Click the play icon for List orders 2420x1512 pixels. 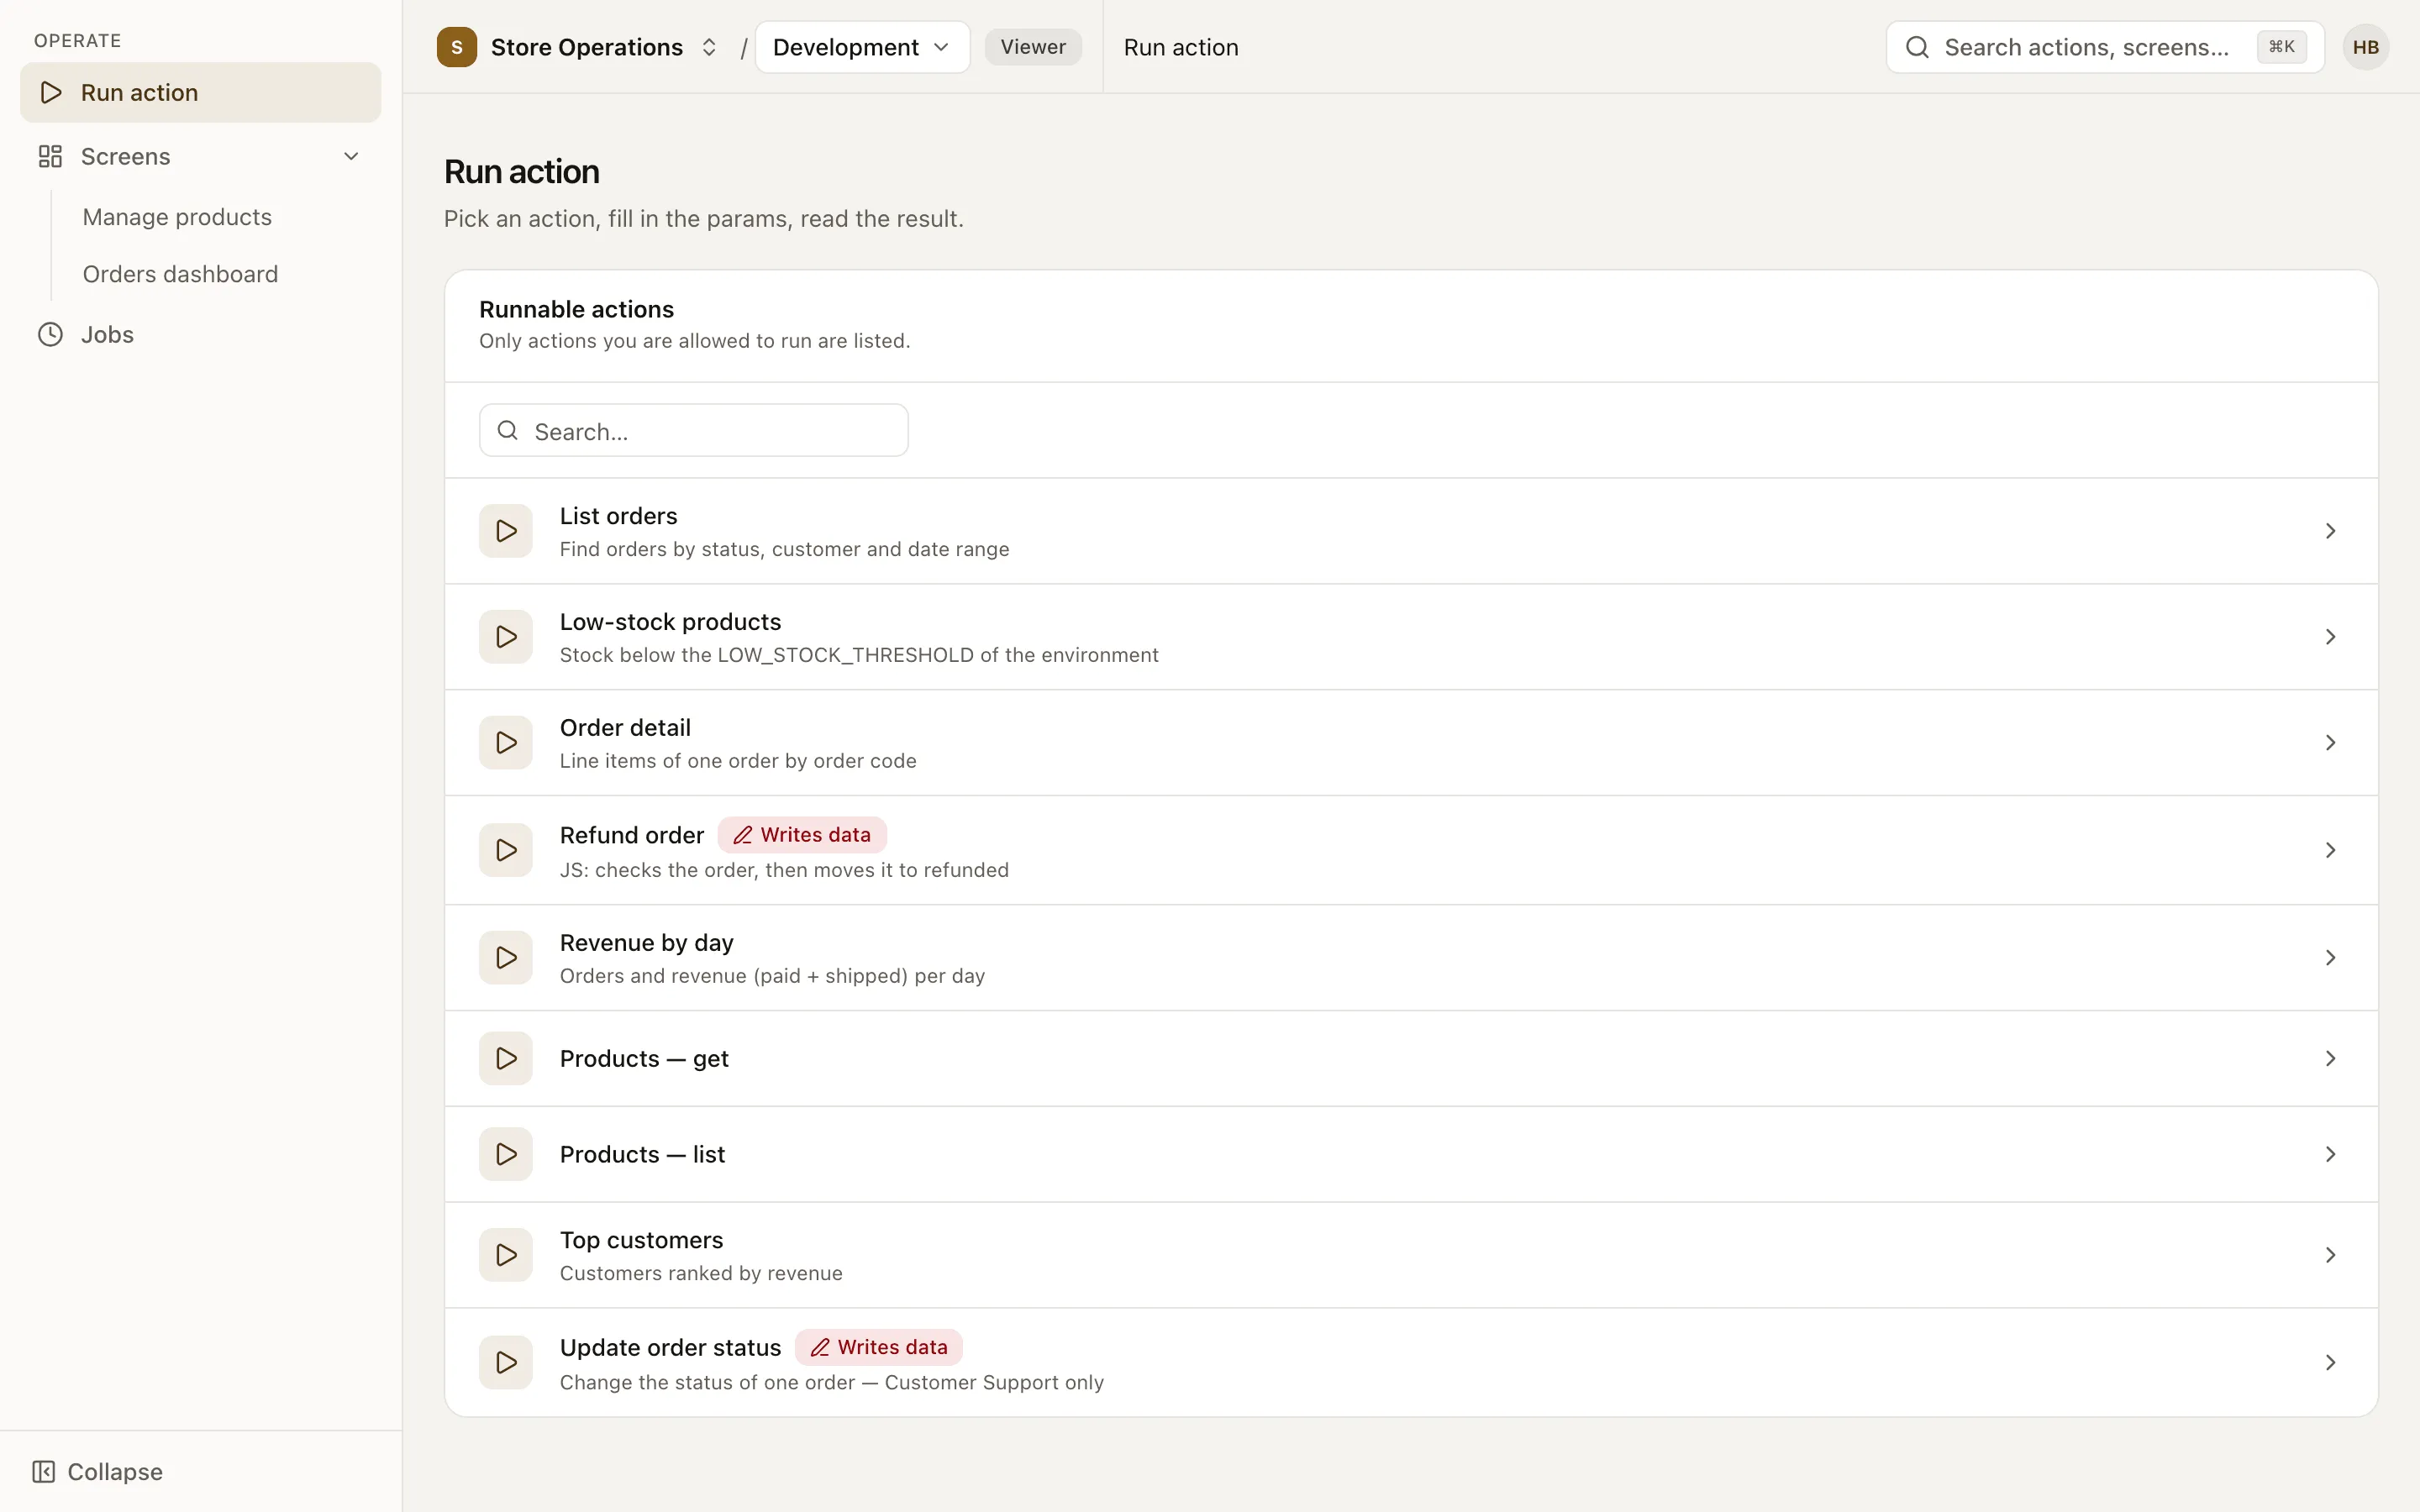pos(506,531)
